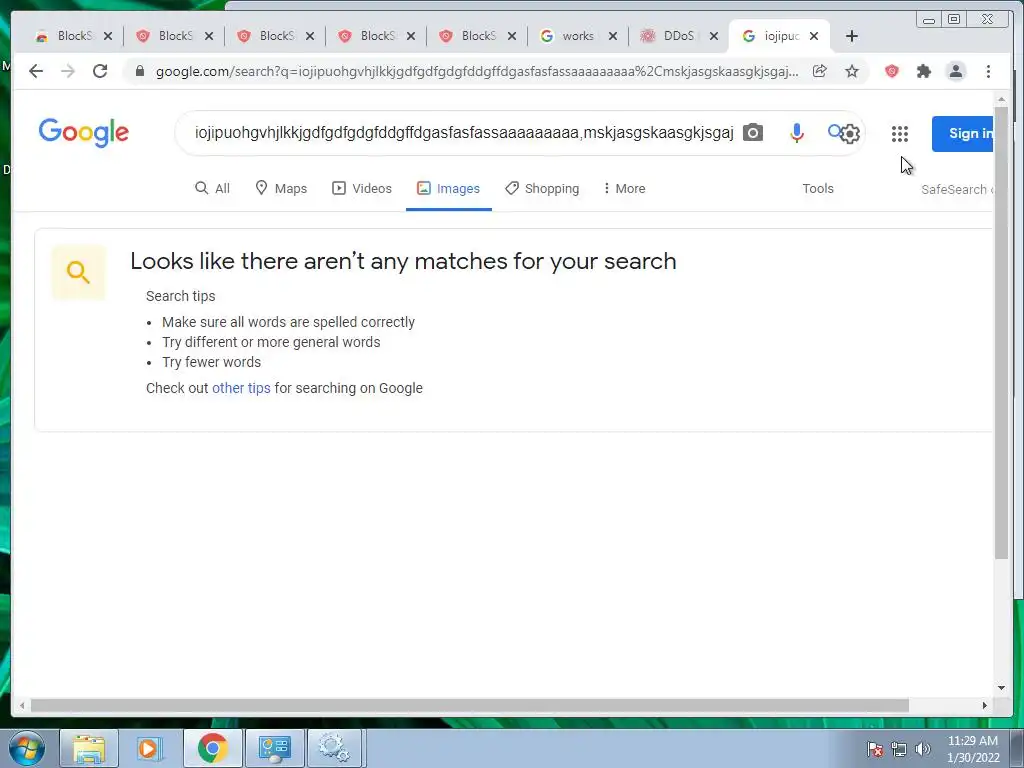Expand the More search categories menu
Image resolution: width=1024 pixels, height=768 pixels.
click(624, 189)
